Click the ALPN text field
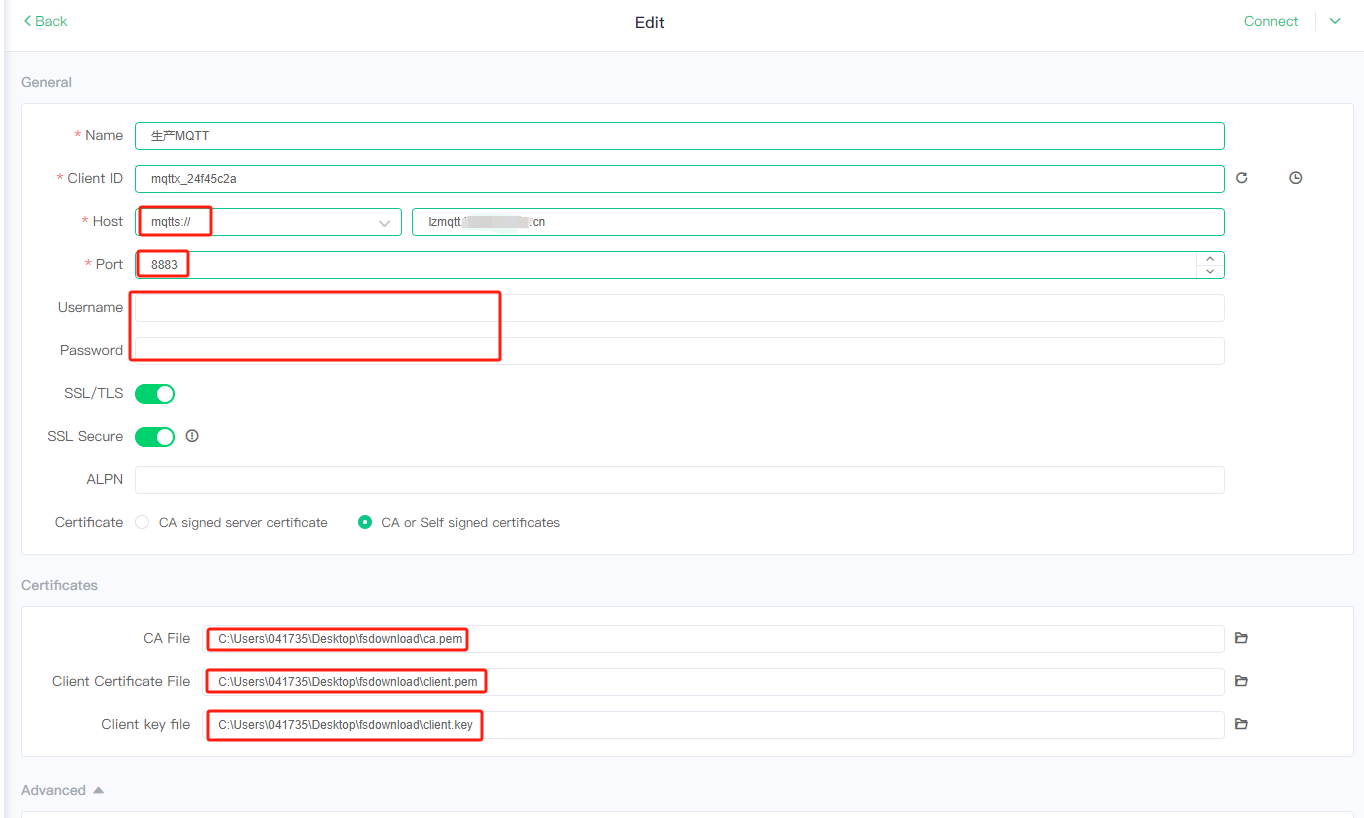The image size is (1364, 818). tap(679, 480)
